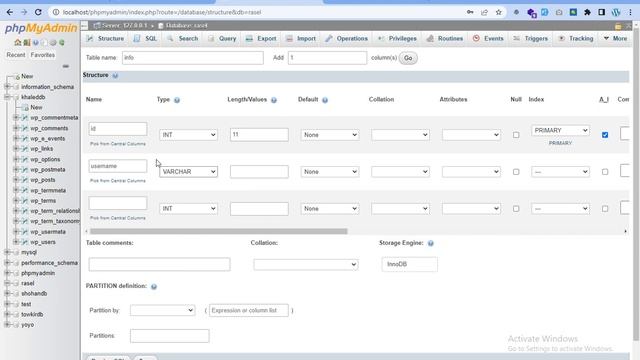Viewport: 640px width, 360px height.
Task: Toggle Null checkbox for id column
Action: pyautogui.click(x=516, y=135)
